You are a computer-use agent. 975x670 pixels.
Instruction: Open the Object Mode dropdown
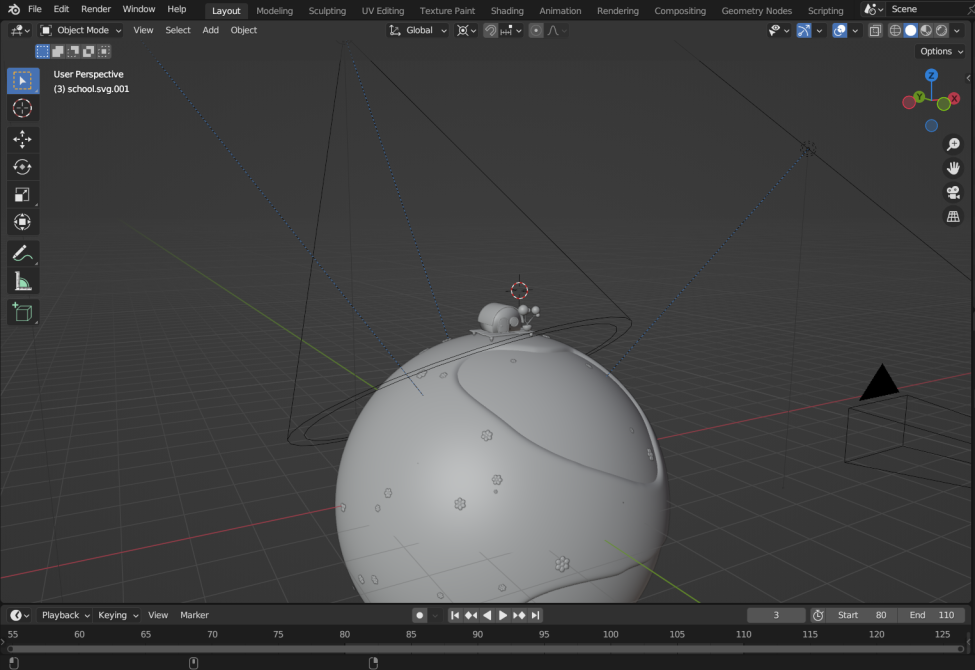click(80, 30)
